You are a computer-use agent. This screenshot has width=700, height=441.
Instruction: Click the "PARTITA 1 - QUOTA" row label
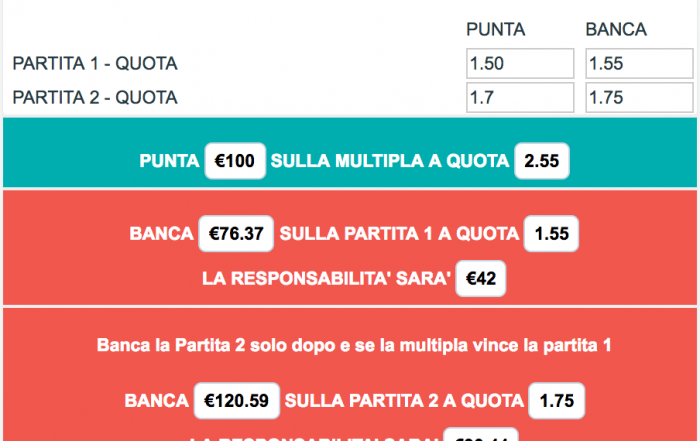[x=95, y=64]
